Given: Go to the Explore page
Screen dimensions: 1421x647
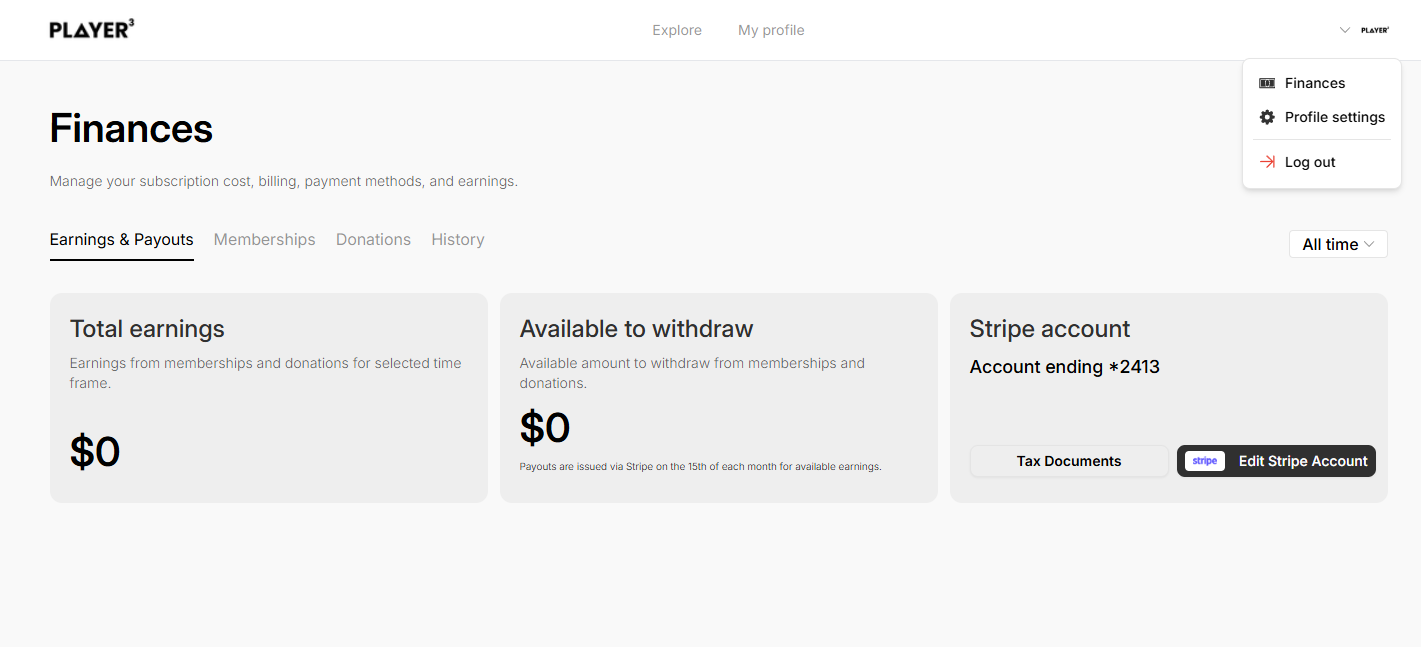Looking at the screenshot, I should (x=677, y=30).
